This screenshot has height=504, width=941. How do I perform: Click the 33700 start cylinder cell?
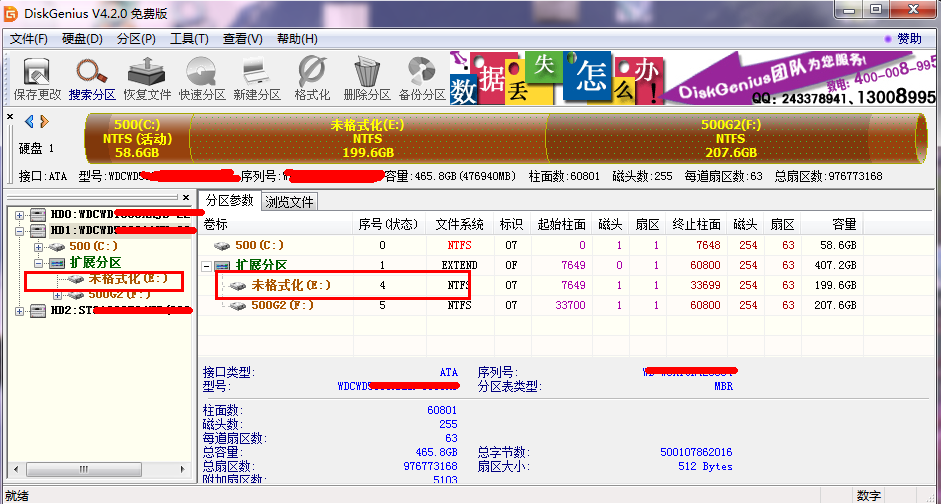click(570, 305)
